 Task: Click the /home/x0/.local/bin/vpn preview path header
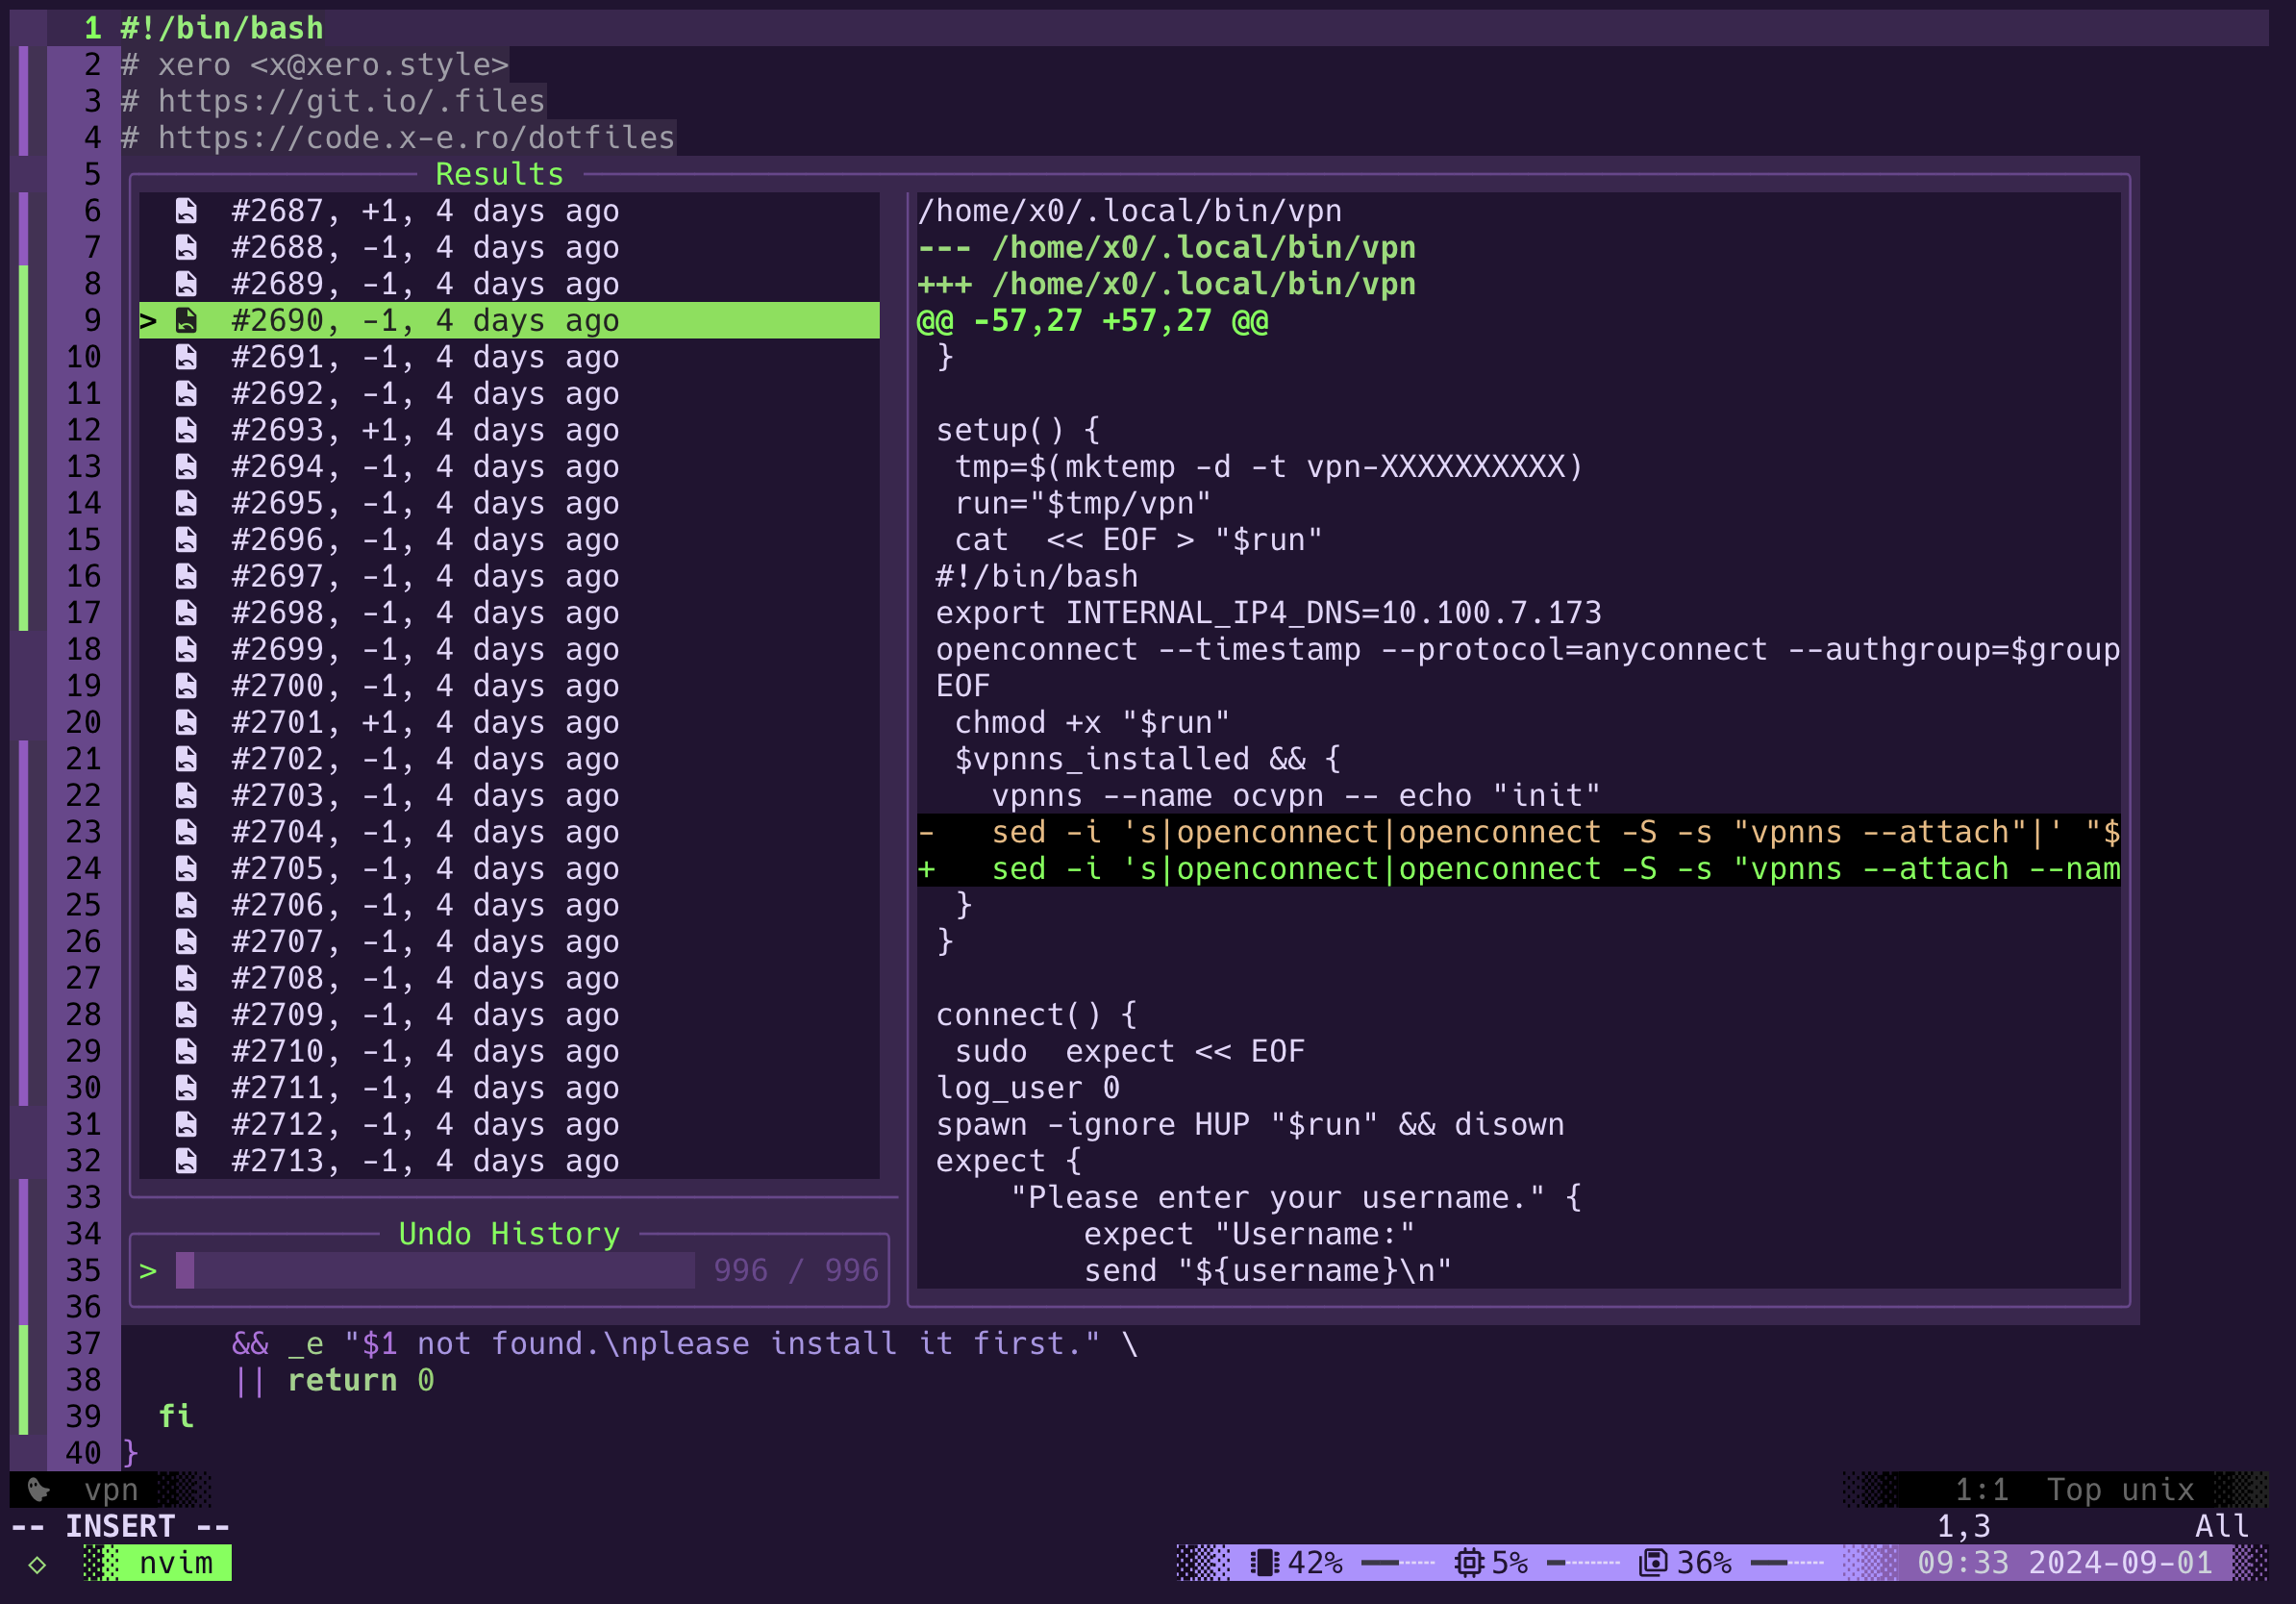click(x=1130, y=211)
